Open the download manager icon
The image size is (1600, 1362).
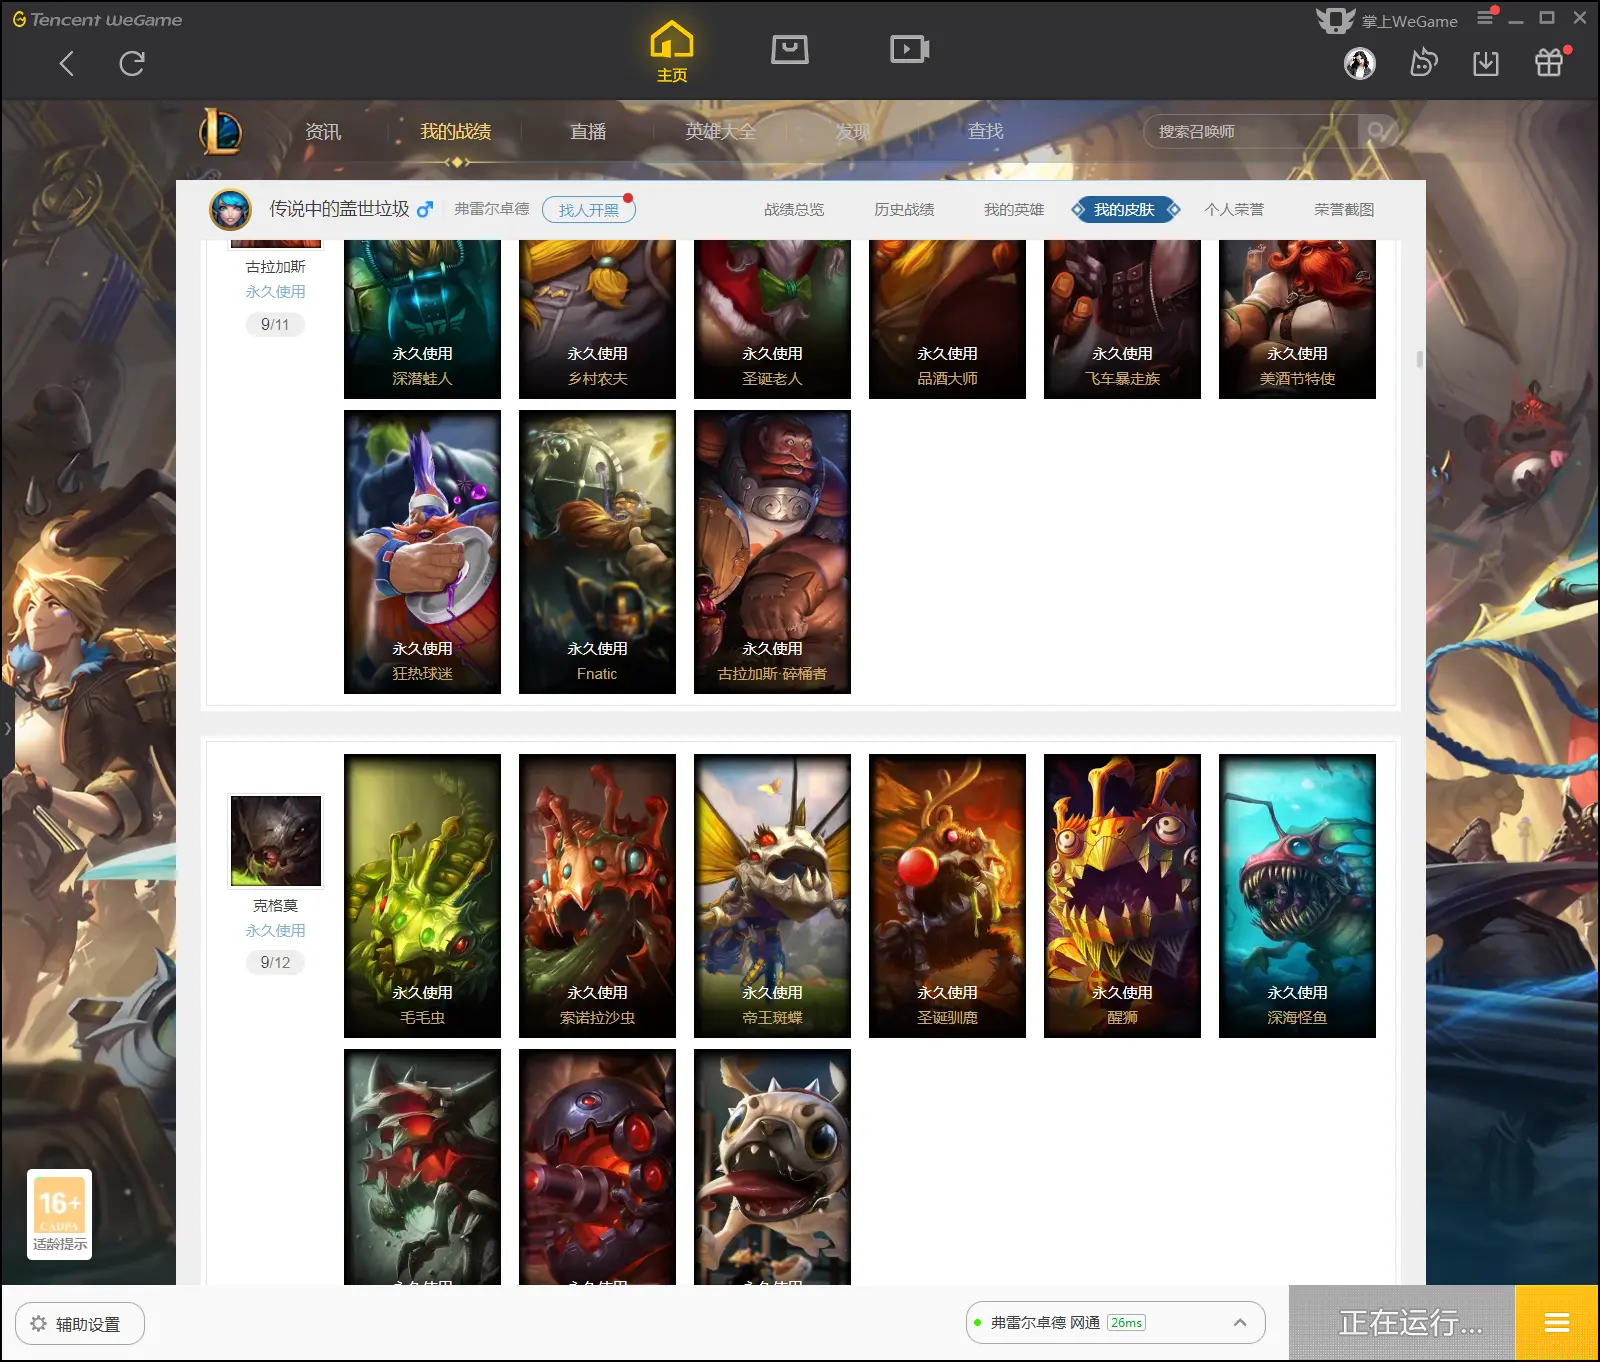point(1486,64)
